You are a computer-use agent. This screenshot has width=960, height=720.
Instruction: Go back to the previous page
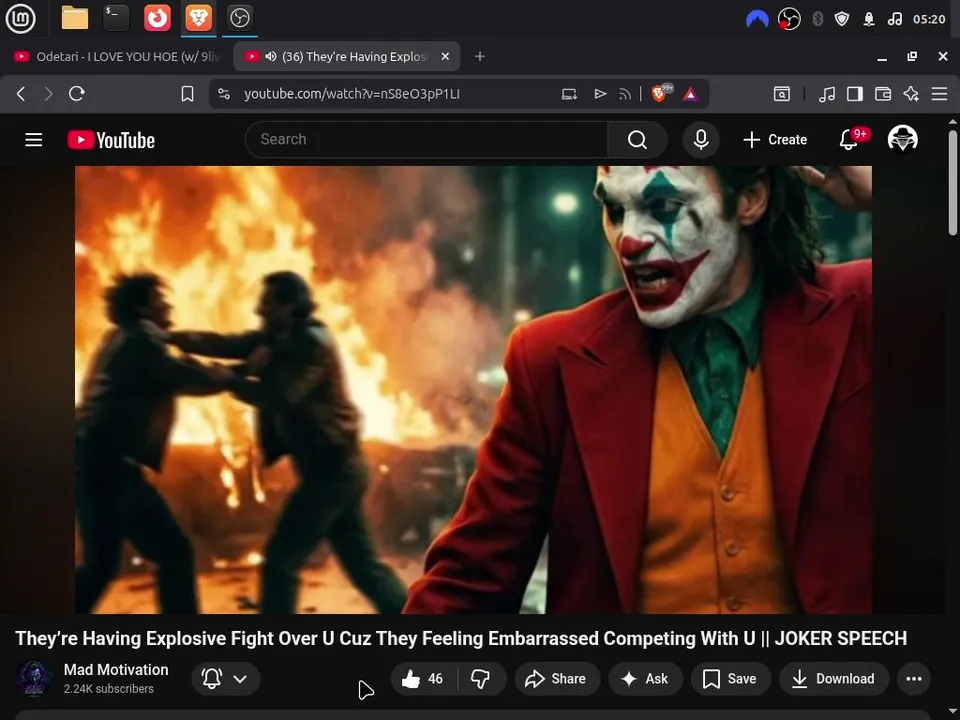click(21, 94)
